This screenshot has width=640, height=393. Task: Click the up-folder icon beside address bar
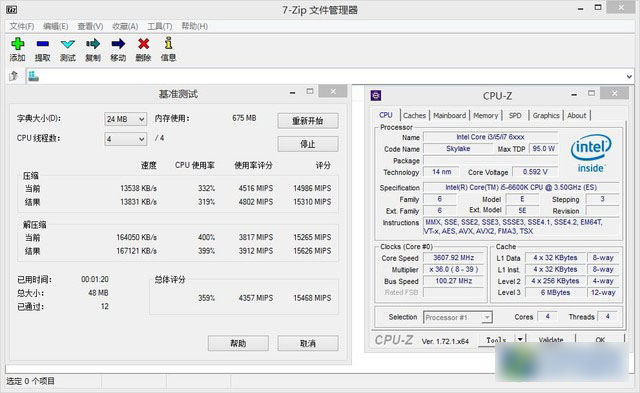point(13,76)
